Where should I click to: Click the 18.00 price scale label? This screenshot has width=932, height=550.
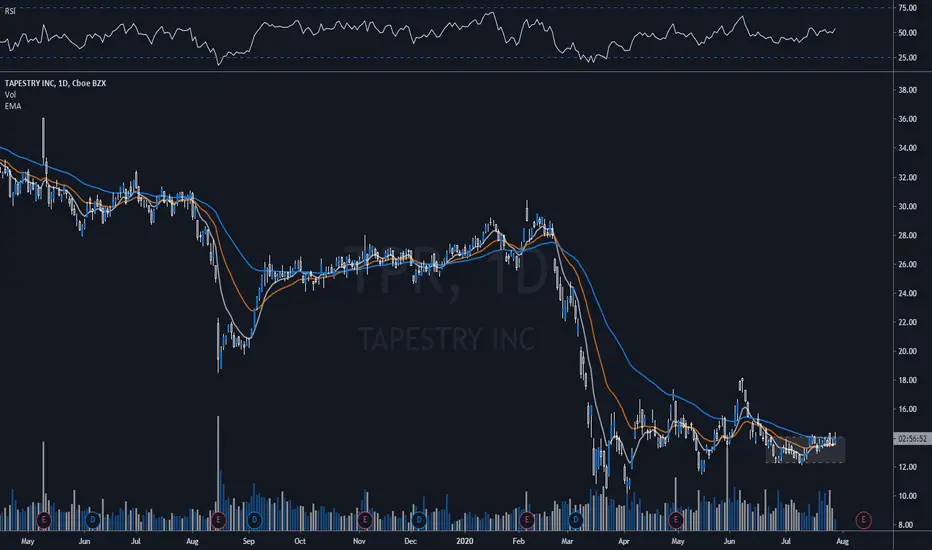(x=907, y=380)
